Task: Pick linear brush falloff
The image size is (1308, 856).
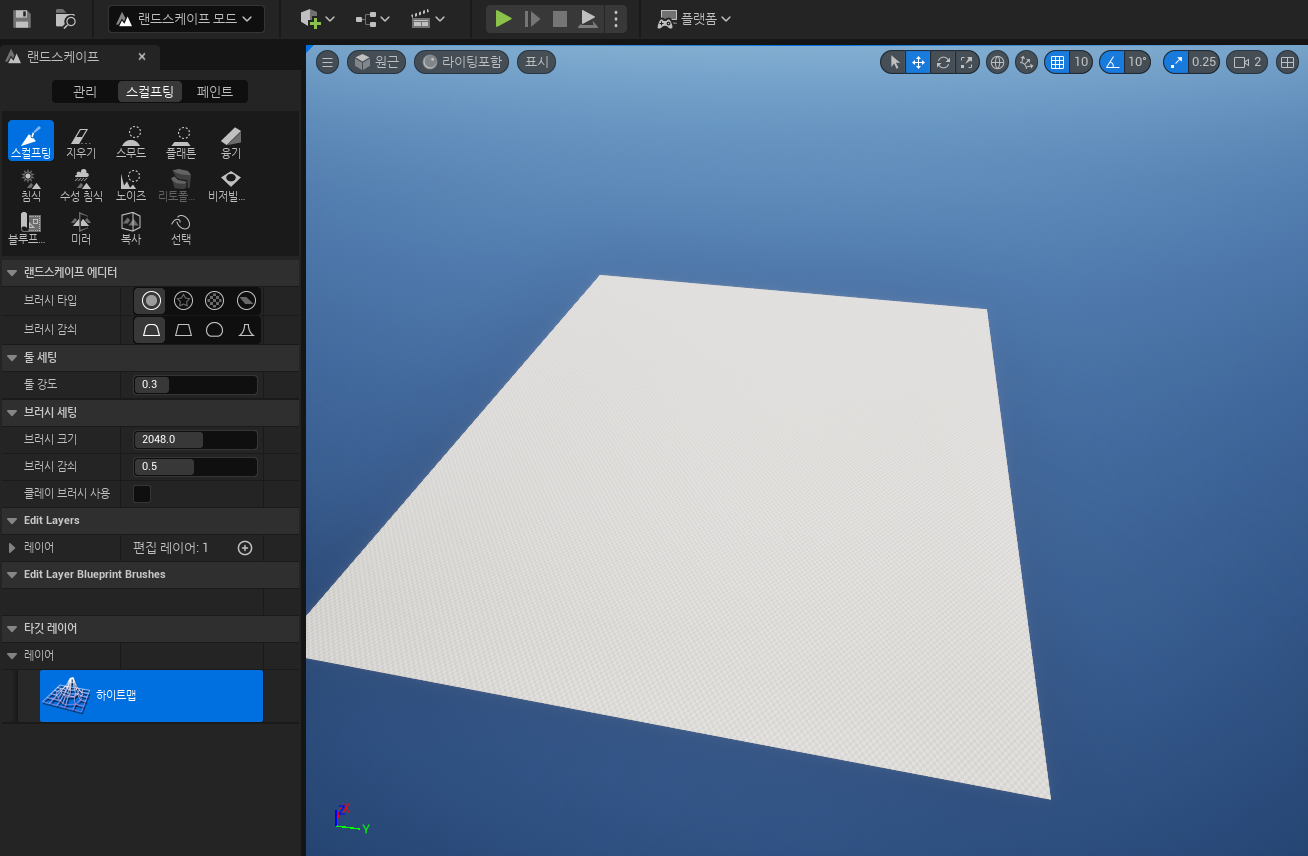Action: click(183, 329)
